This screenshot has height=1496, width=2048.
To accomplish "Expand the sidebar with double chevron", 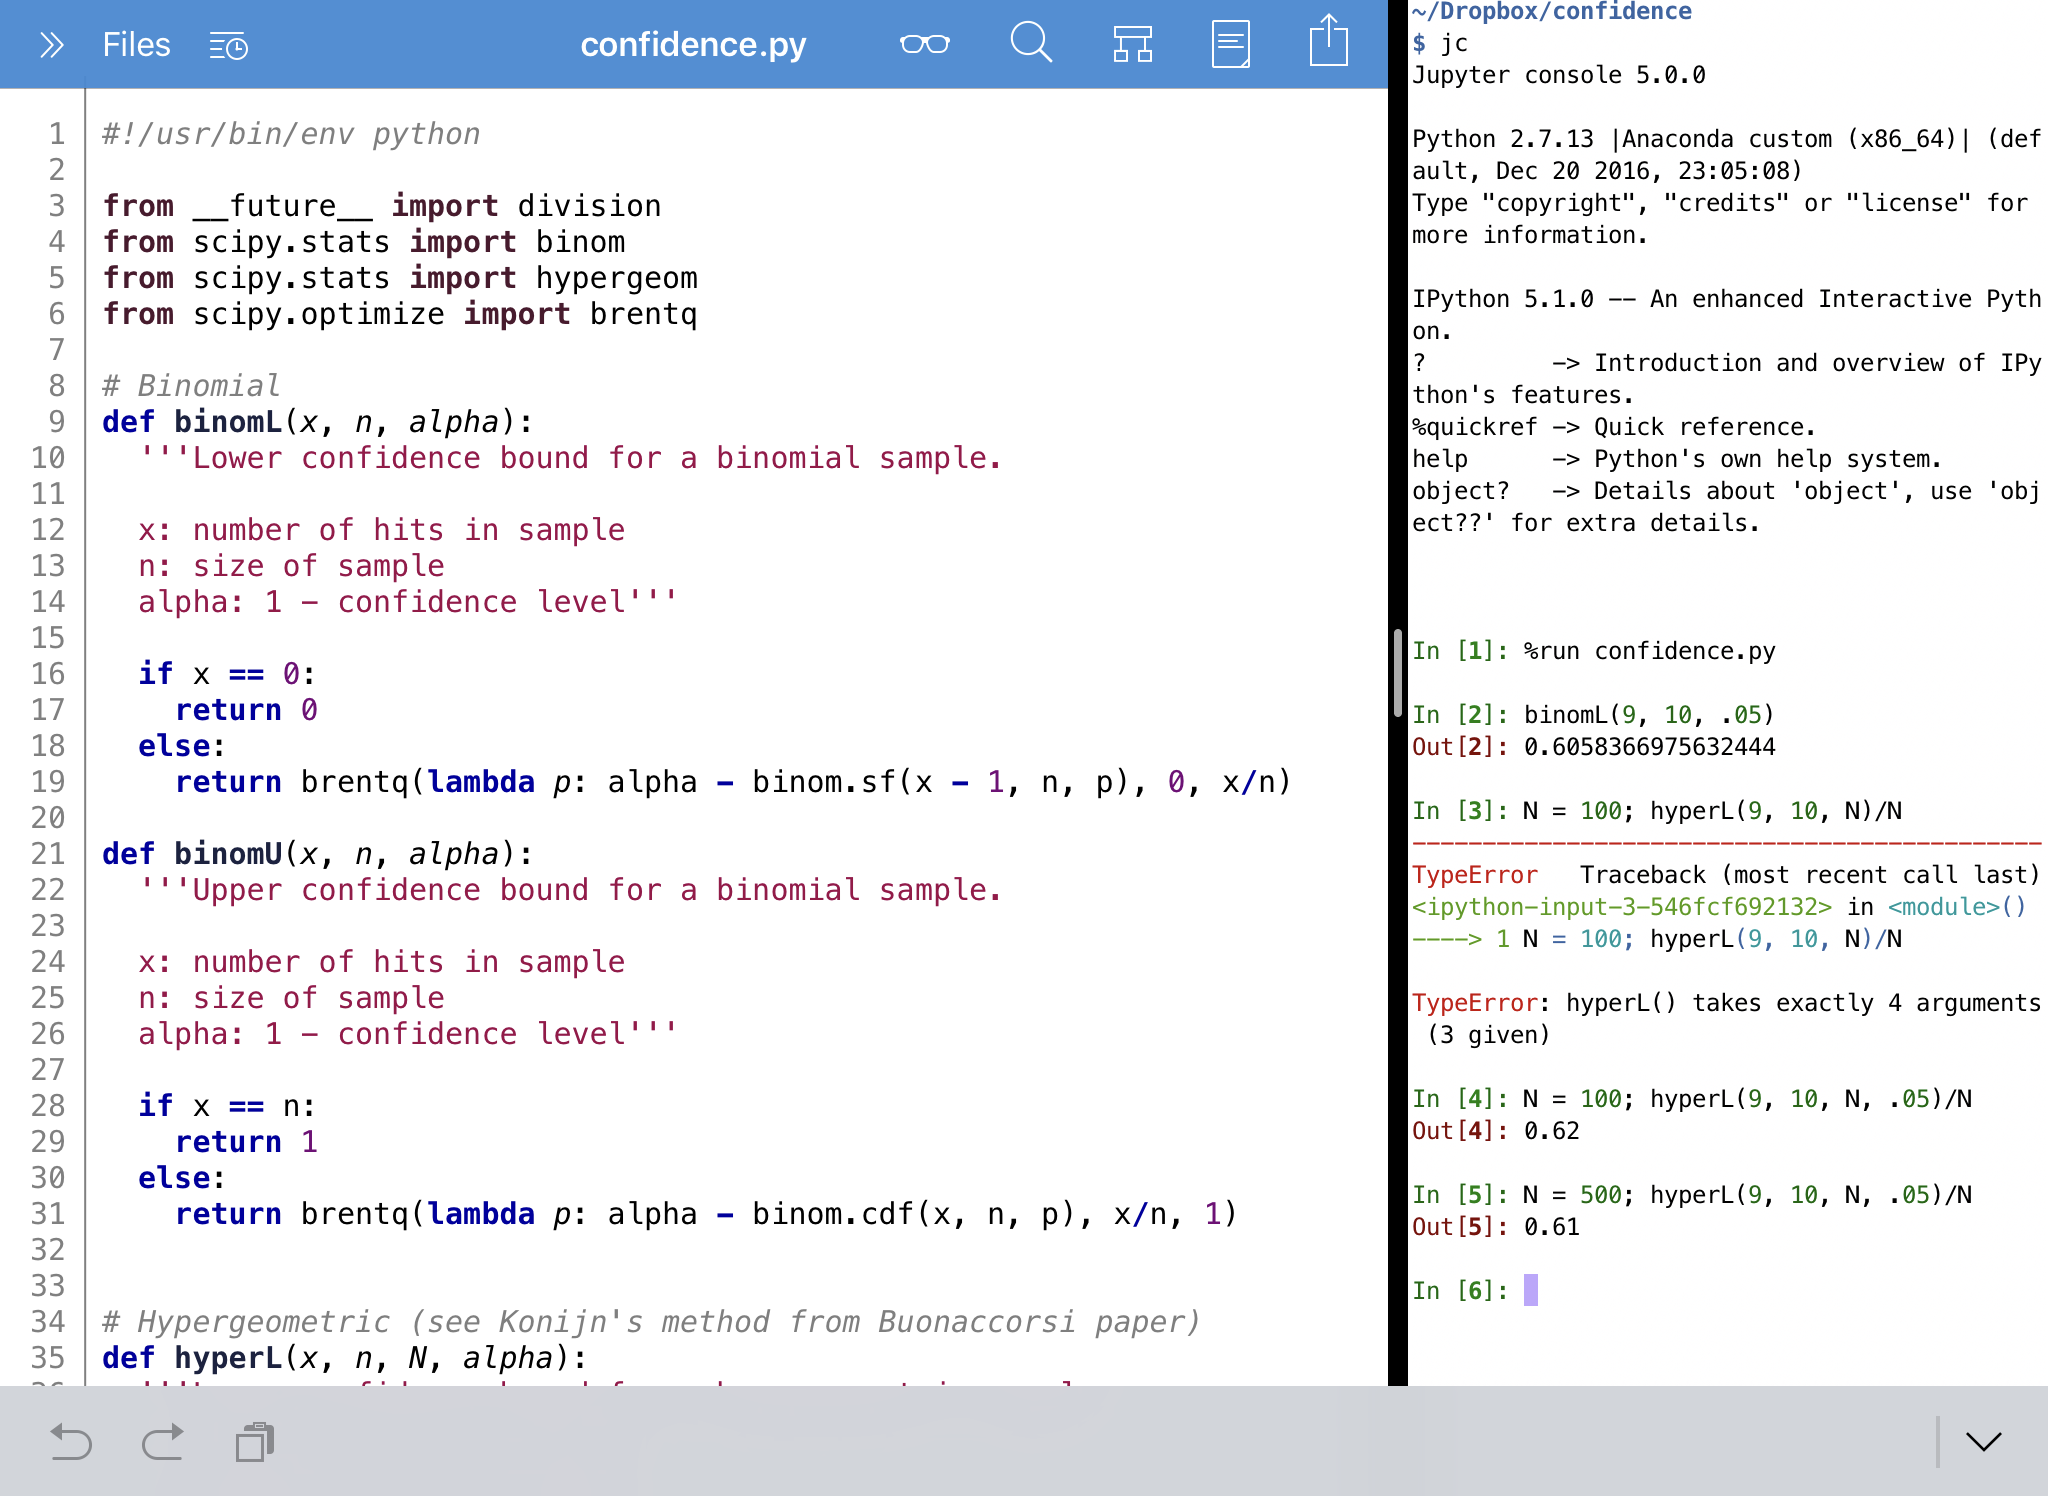I will coord(51,45).
